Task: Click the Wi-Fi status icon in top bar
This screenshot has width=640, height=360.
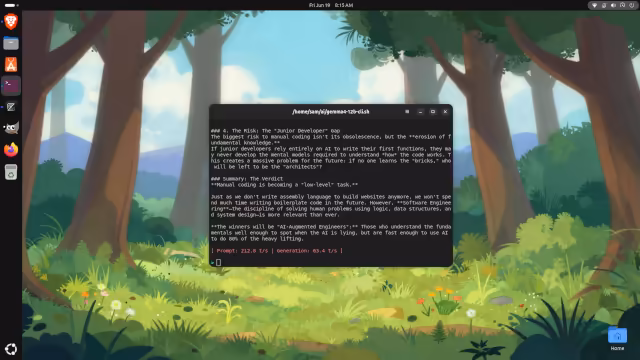Action: (x=594, y=5)
